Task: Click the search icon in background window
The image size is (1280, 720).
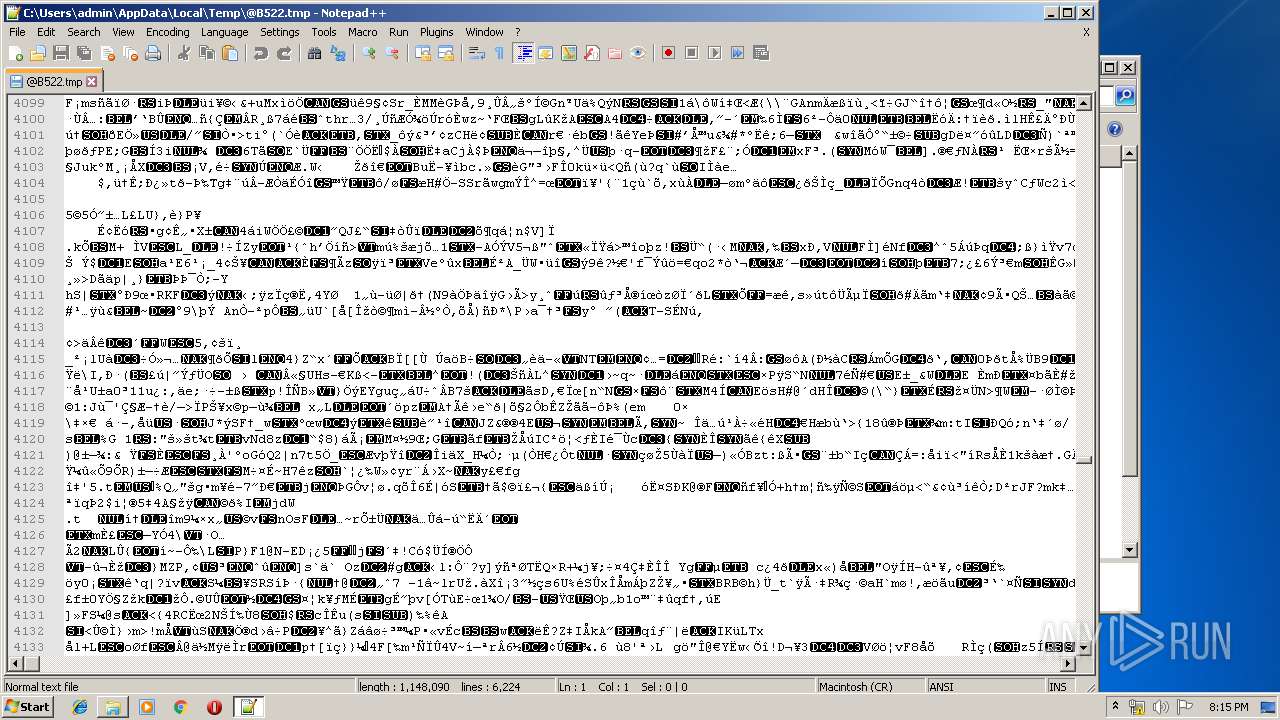Action: pyautogui.click(x=1125, y=96)
